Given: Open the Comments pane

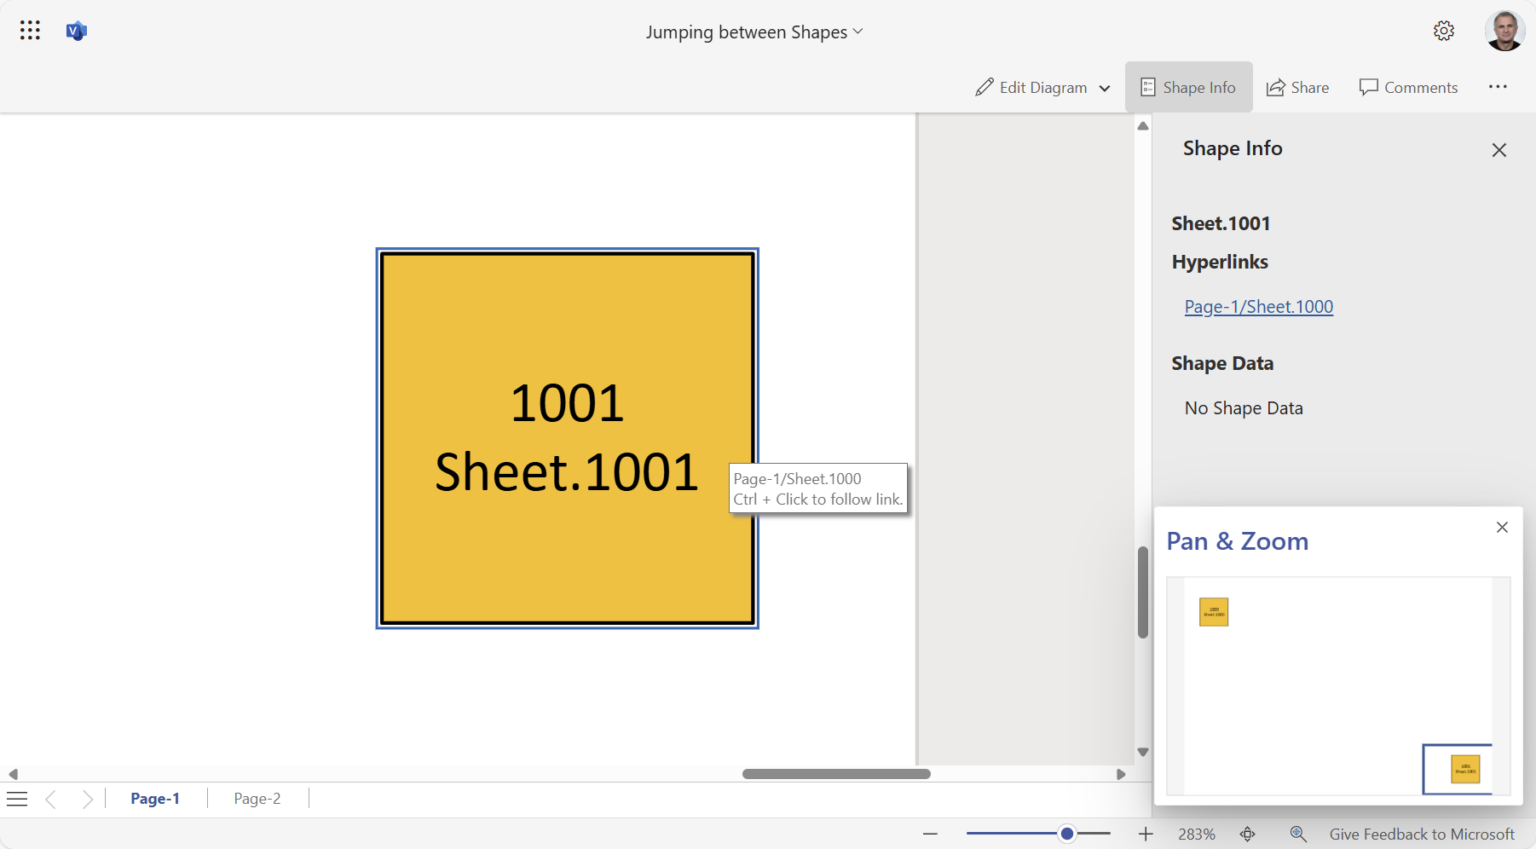Looking at the screenshot, I should pos(1408,87).
